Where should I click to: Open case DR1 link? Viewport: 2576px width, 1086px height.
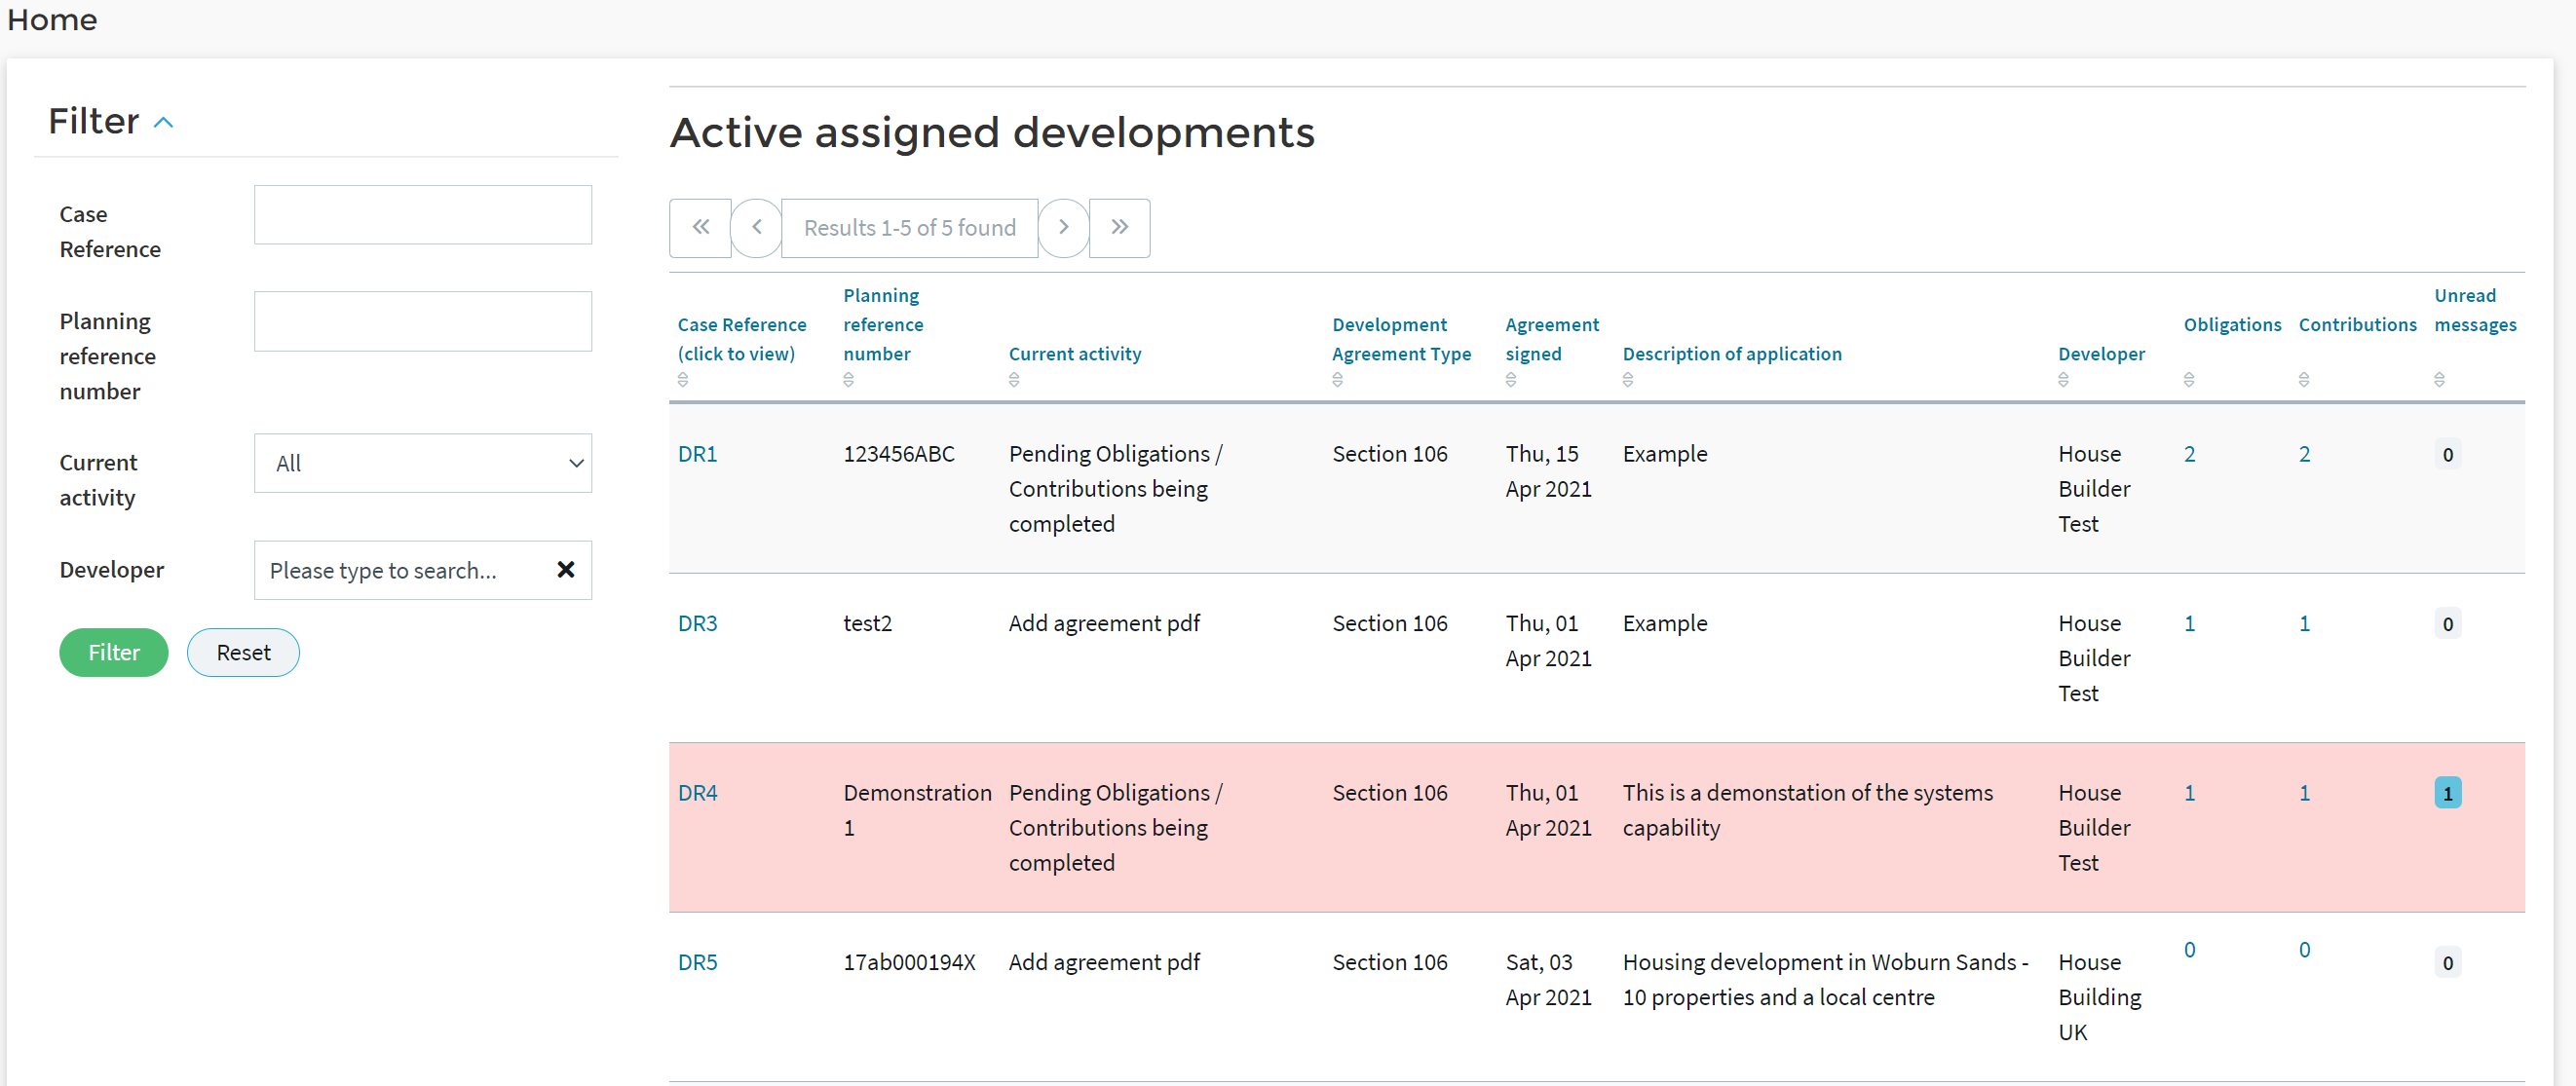[697, 454]
